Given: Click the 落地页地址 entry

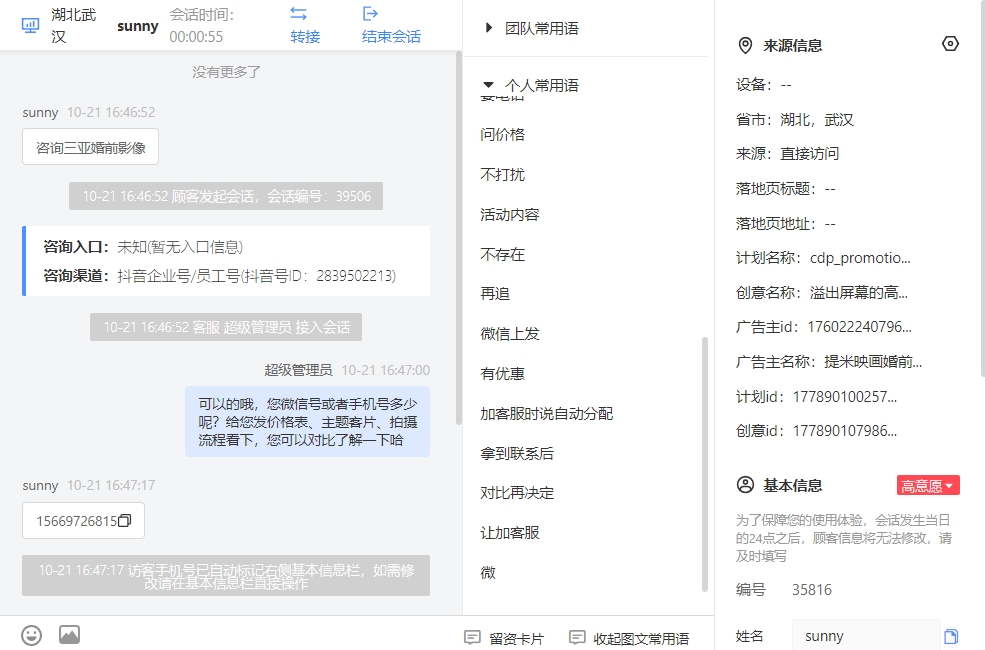Looking at the screenshot, I should [x=786, y=224].
